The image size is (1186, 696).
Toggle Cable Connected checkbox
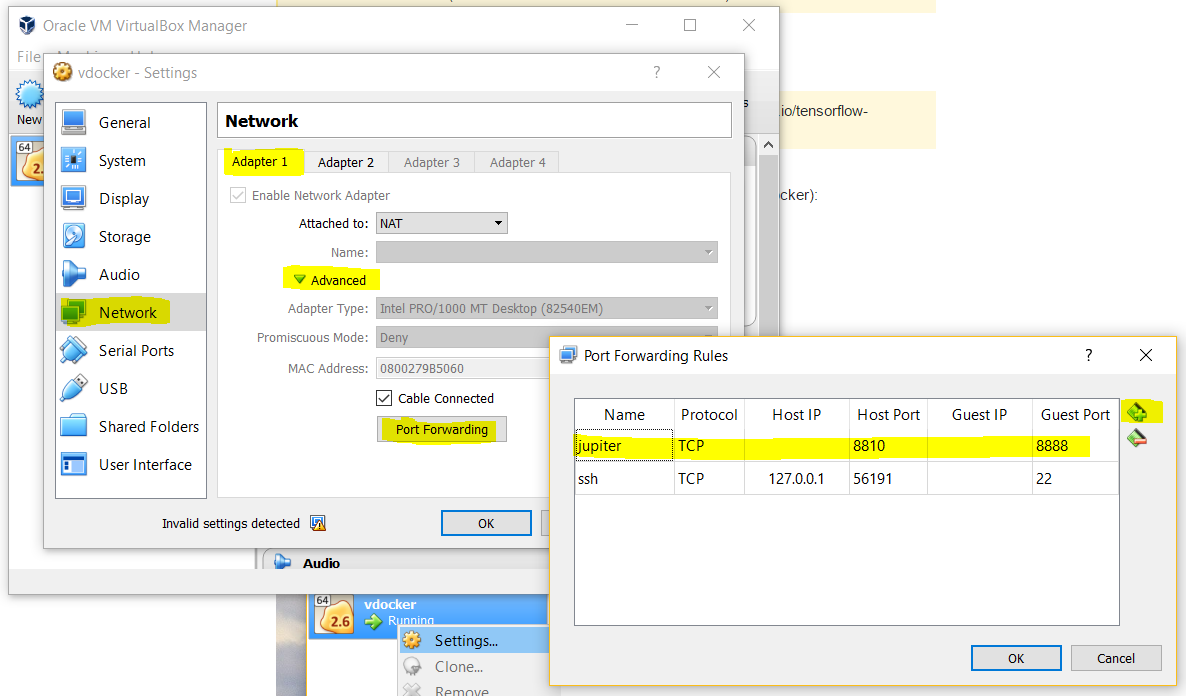pos(384,398)
